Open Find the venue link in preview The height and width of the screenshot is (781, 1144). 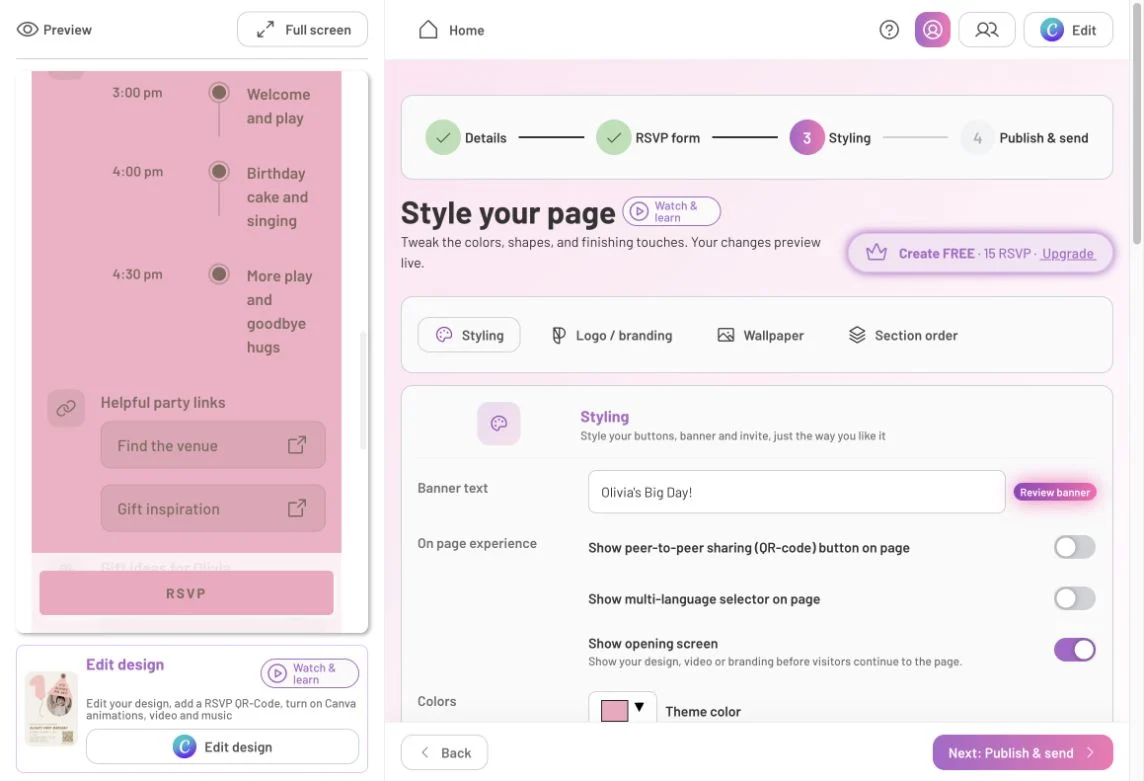tap(213, 445)
